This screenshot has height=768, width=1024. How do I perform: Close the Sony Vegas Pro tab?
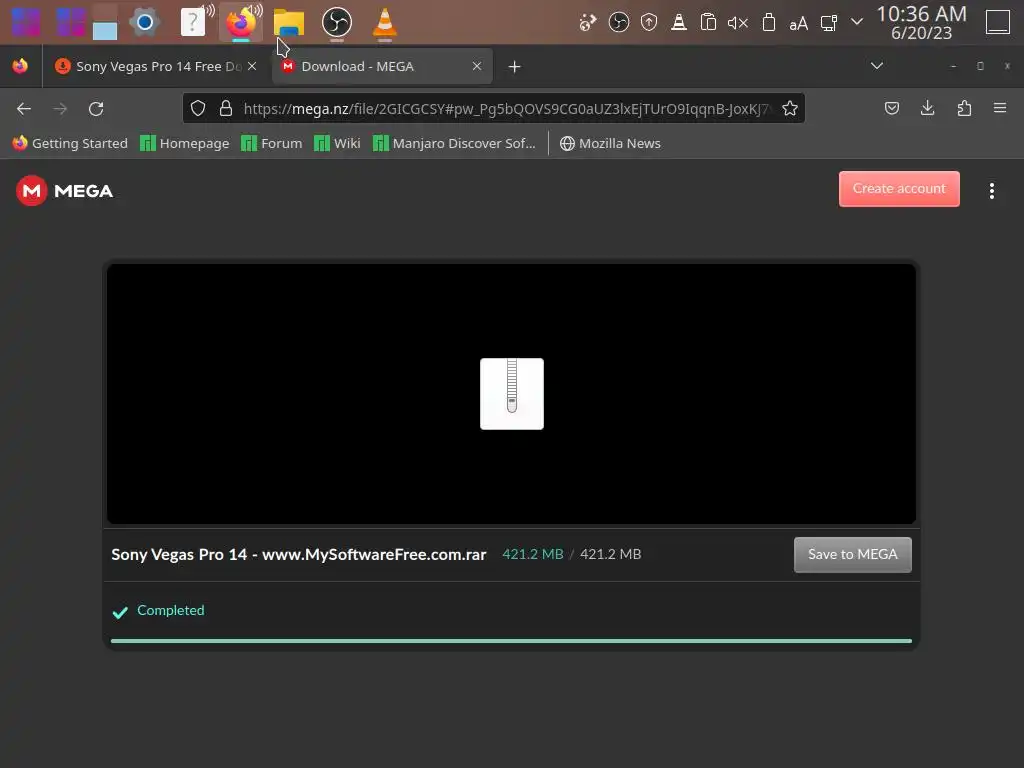(x=252, y=66)
